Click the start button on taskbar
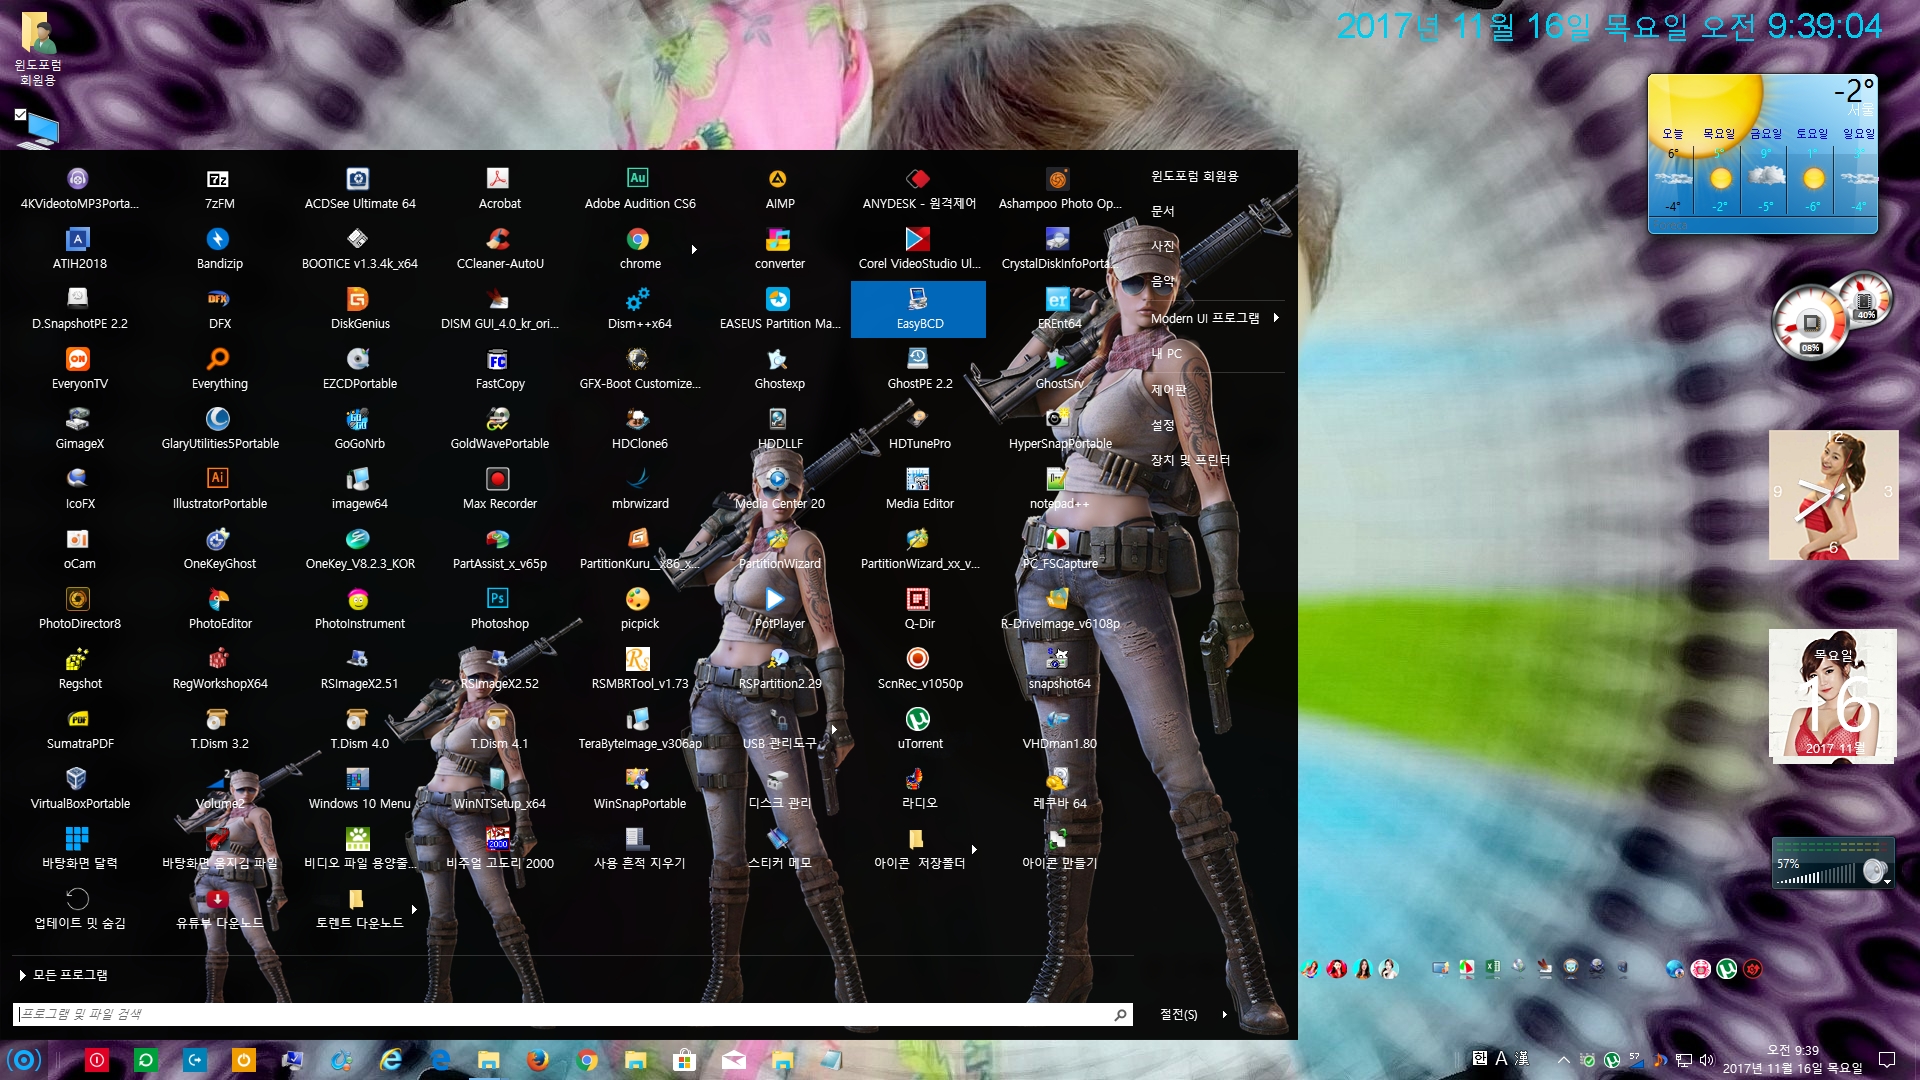 click(24, 1060)
